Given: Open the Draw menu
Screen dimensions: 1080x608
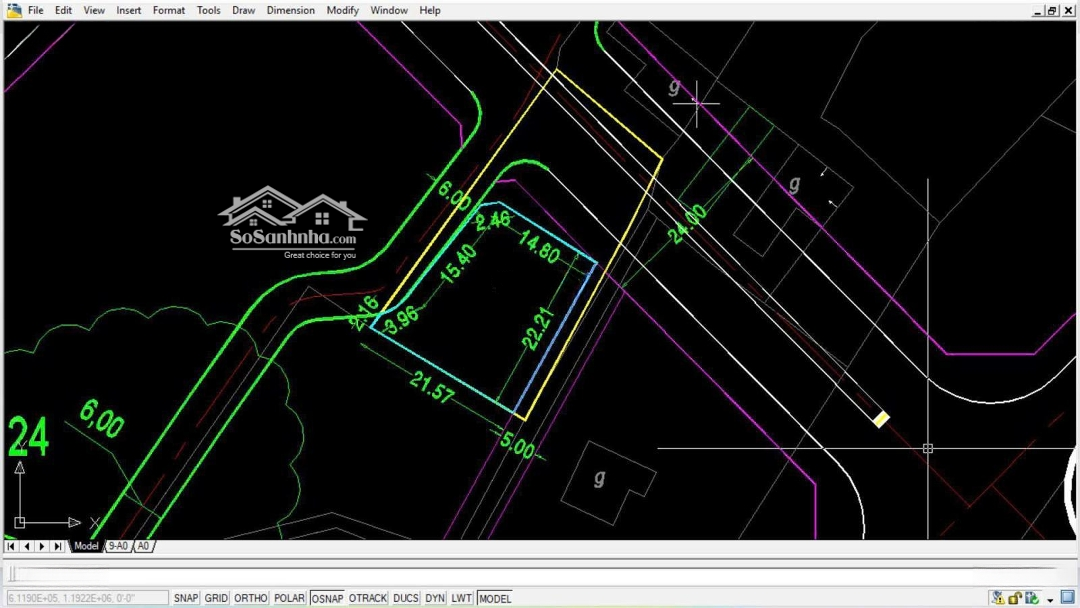Looking at the screenshot, I should (x=243, y=10).
